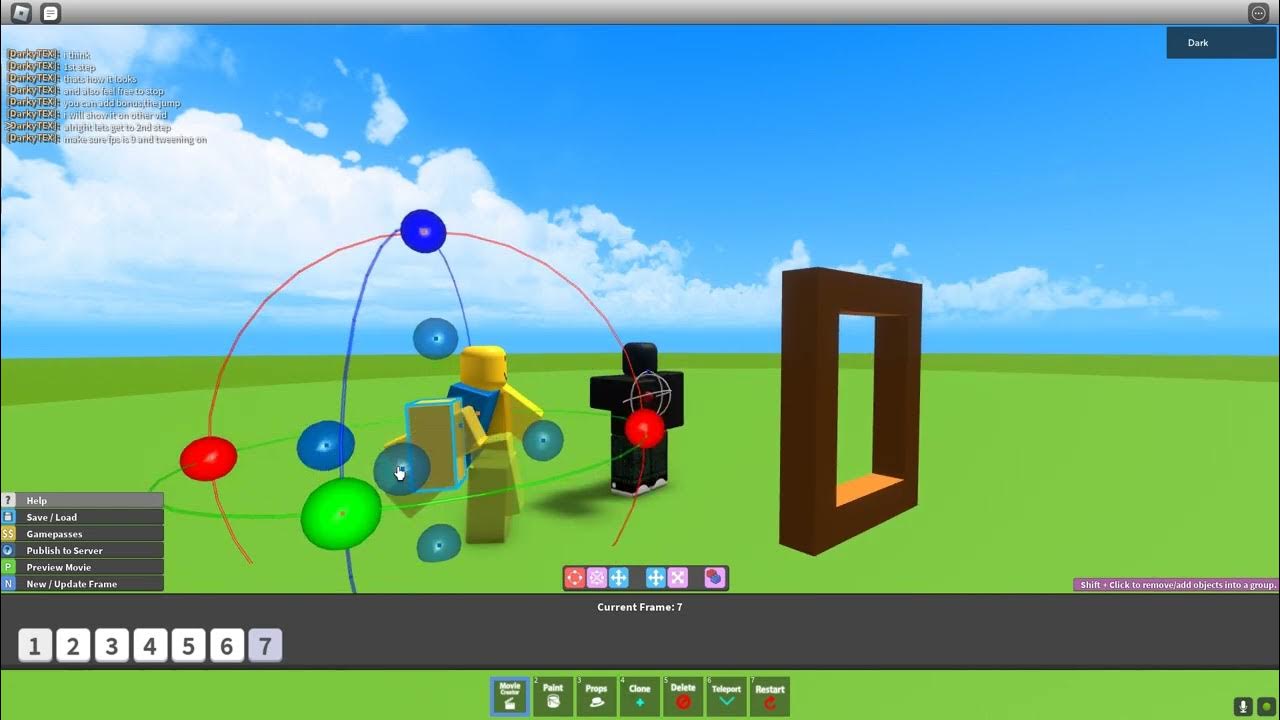Screen dimensions: 1280x720
Task: Click chat line 'alright lets get to 2nd step'
Action: coord(117,127)
